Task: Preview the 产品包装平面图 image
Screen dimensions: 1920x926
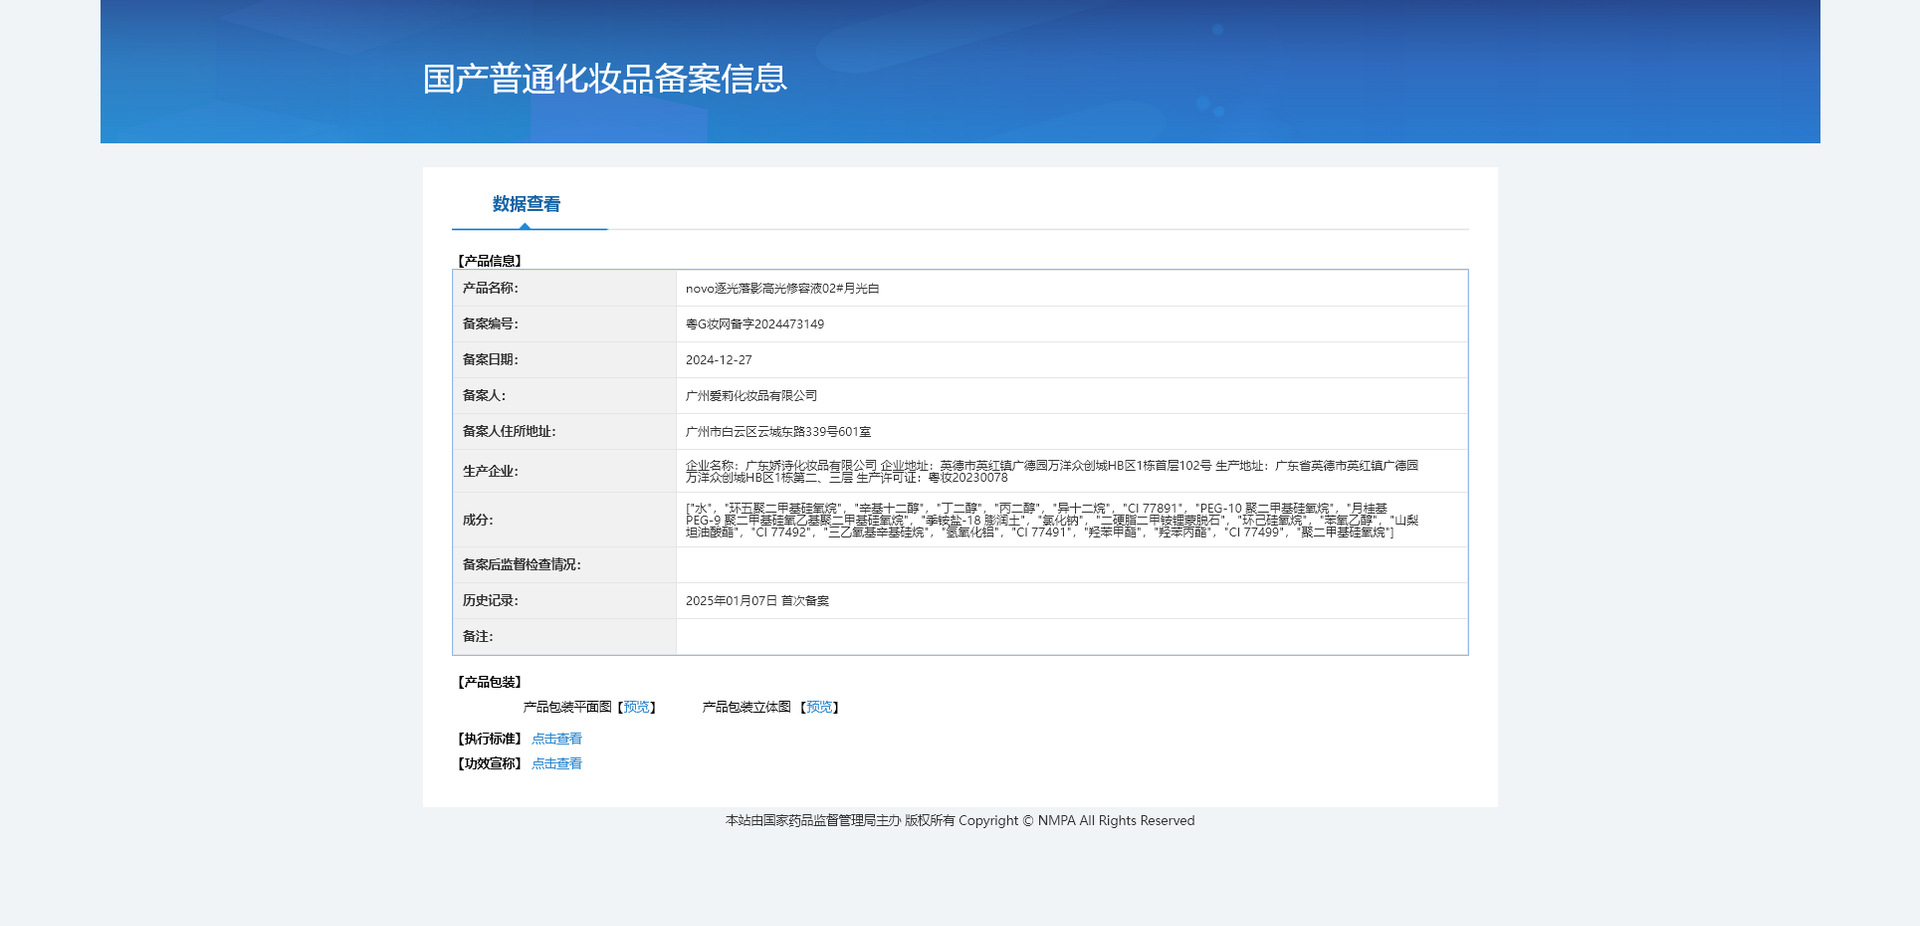Action: point(637,707)
